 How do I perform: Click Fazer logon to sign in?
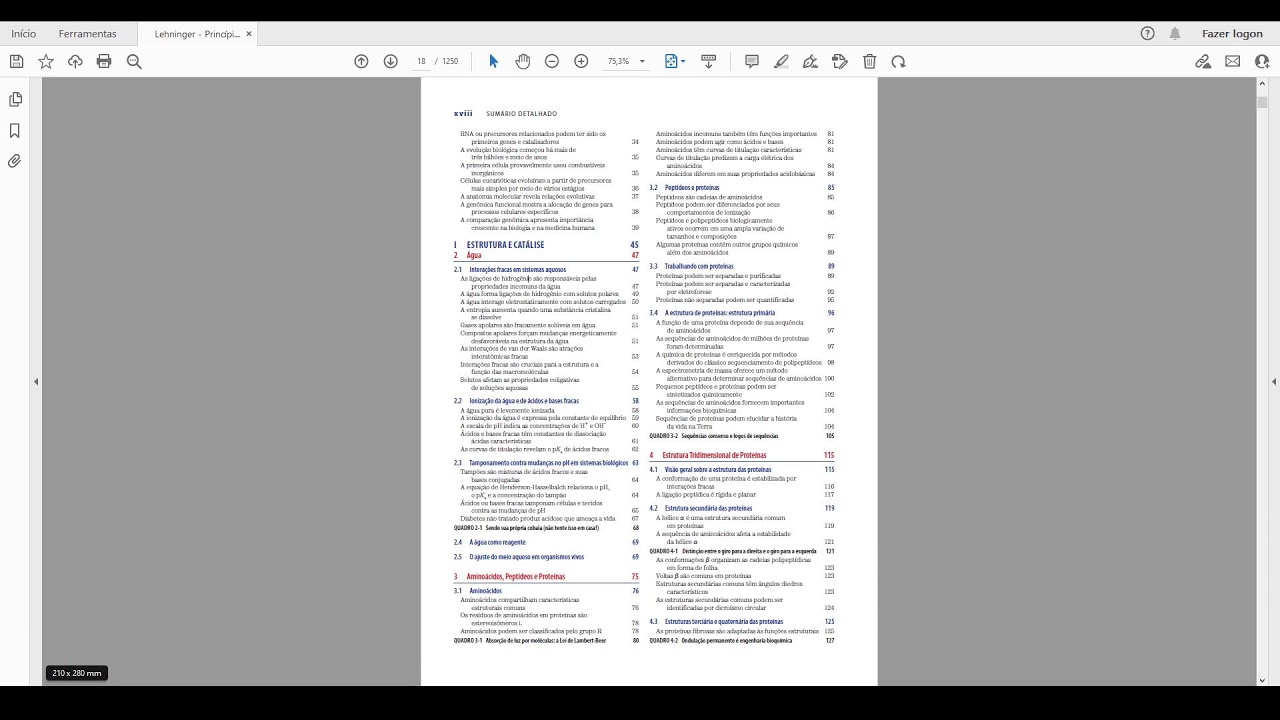pos(1232,33)
